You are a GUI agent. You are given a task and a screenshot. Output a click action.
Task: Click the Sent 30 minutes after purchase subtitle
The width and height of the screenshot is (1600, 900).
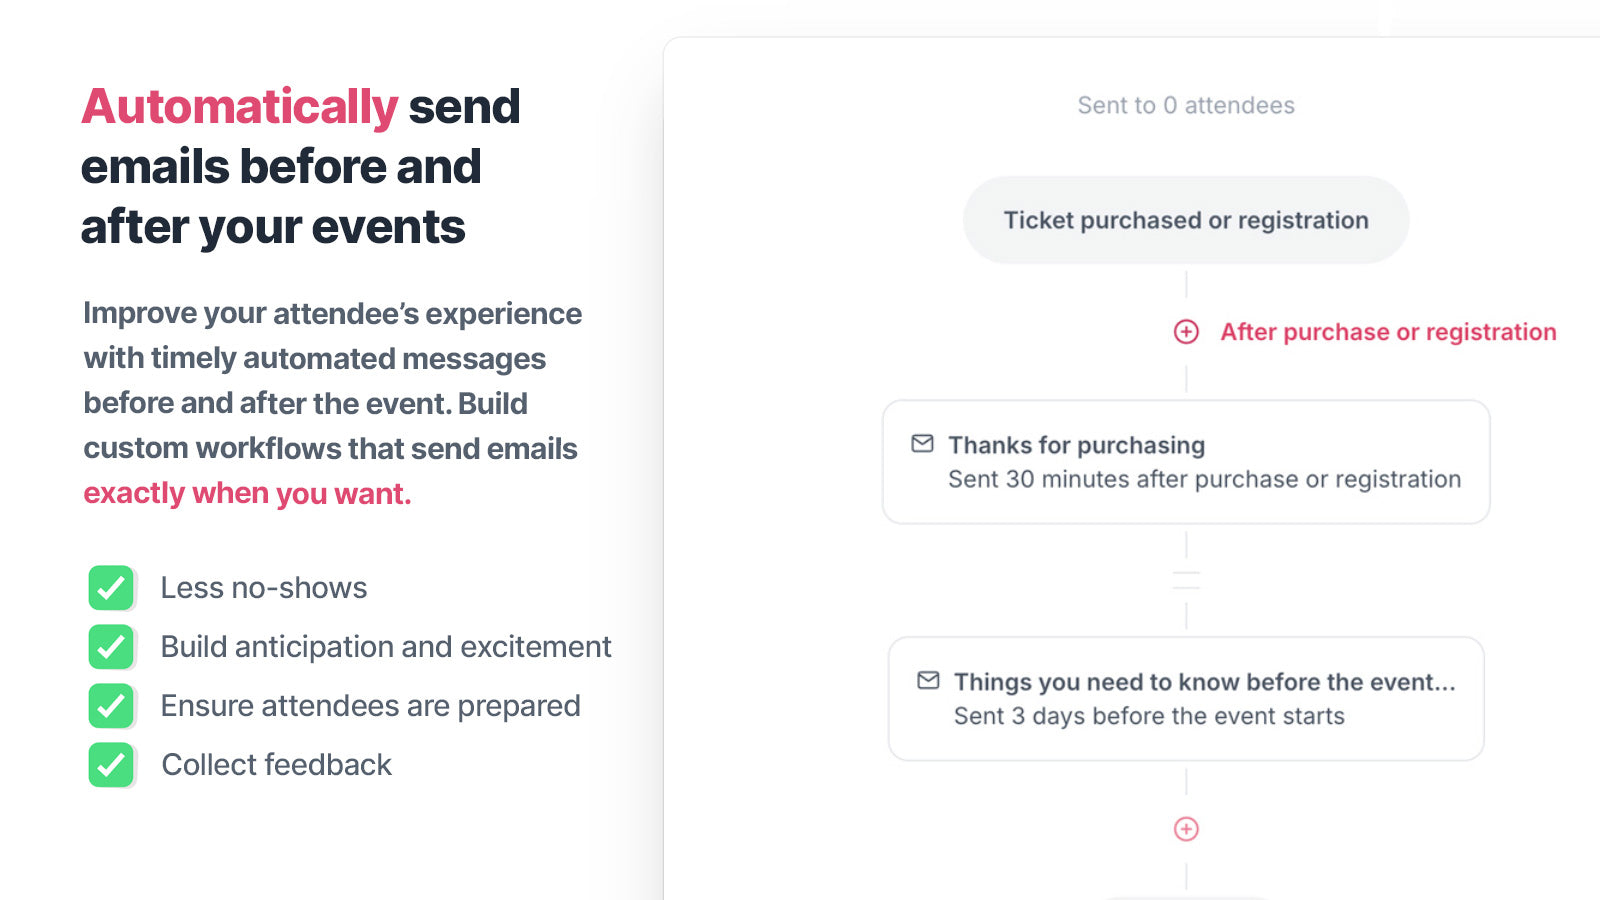[1204, 479]
